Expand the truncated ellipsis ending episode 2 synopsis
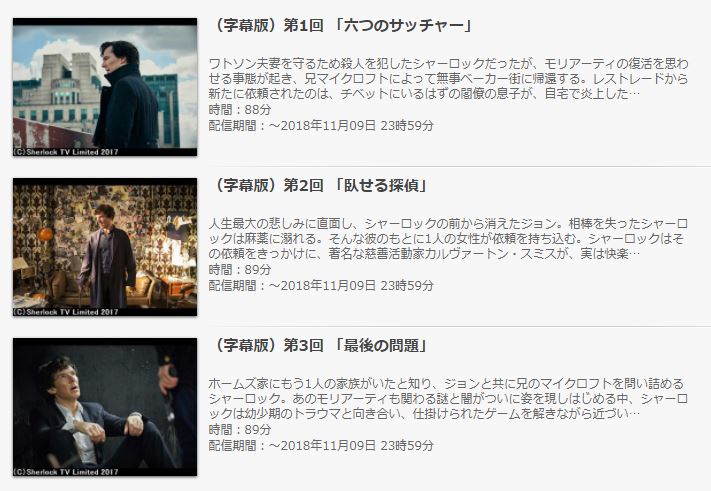The height and width of the screenshot is (491, 711). coord(634,254)
